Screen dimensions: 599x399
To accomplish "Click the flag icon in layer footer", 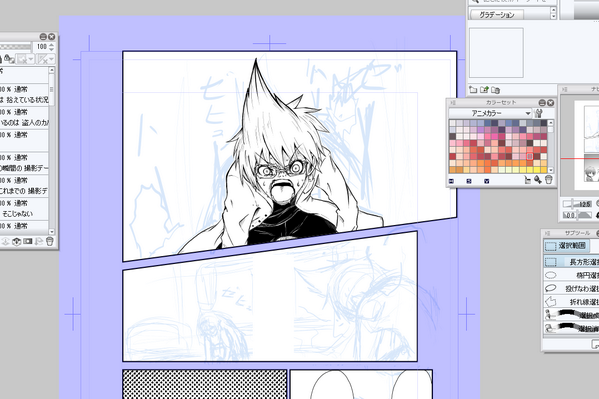I will (x=38, y=241).
